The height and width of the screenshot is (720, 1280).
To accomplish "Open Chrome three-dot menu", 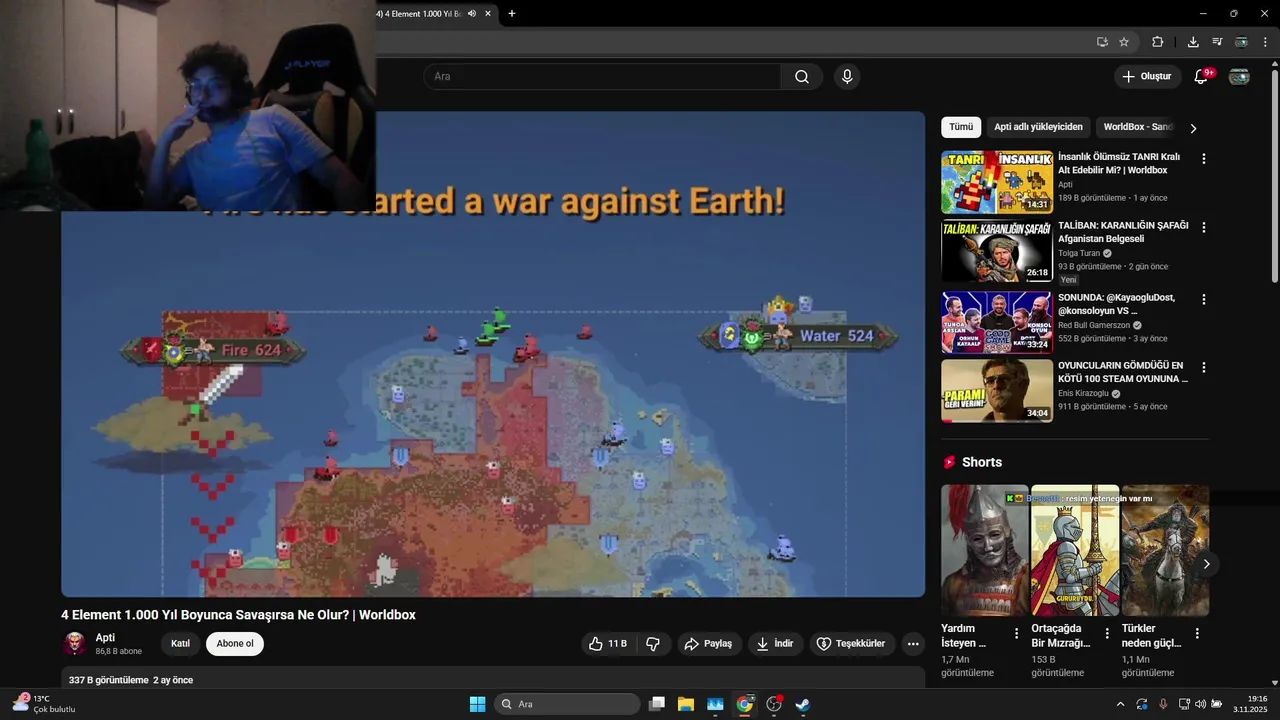I will [1265, 42].
